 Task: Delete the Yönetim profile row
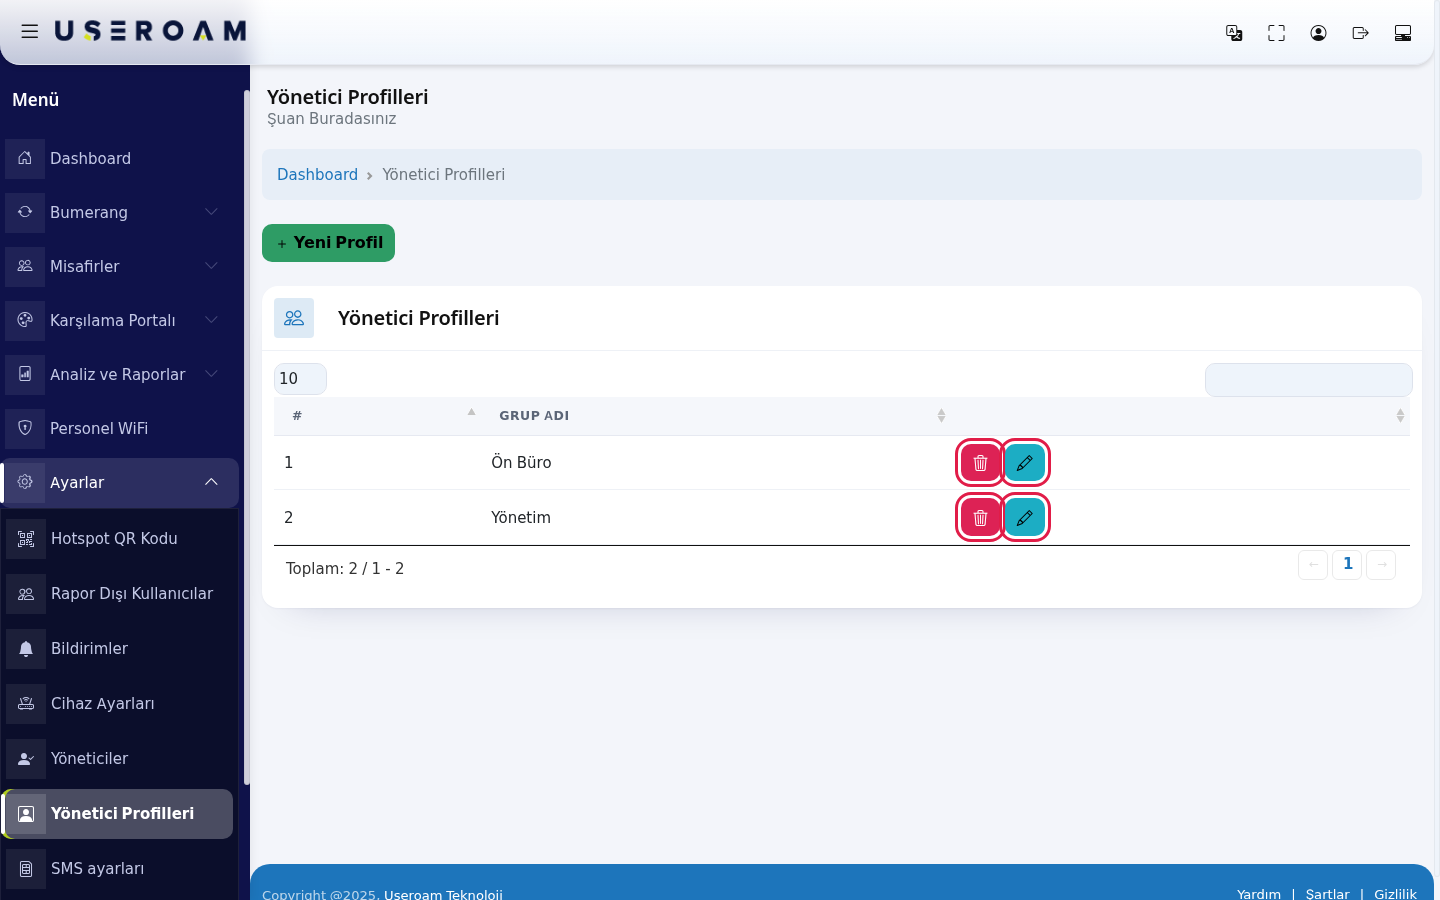coord(980,518)
